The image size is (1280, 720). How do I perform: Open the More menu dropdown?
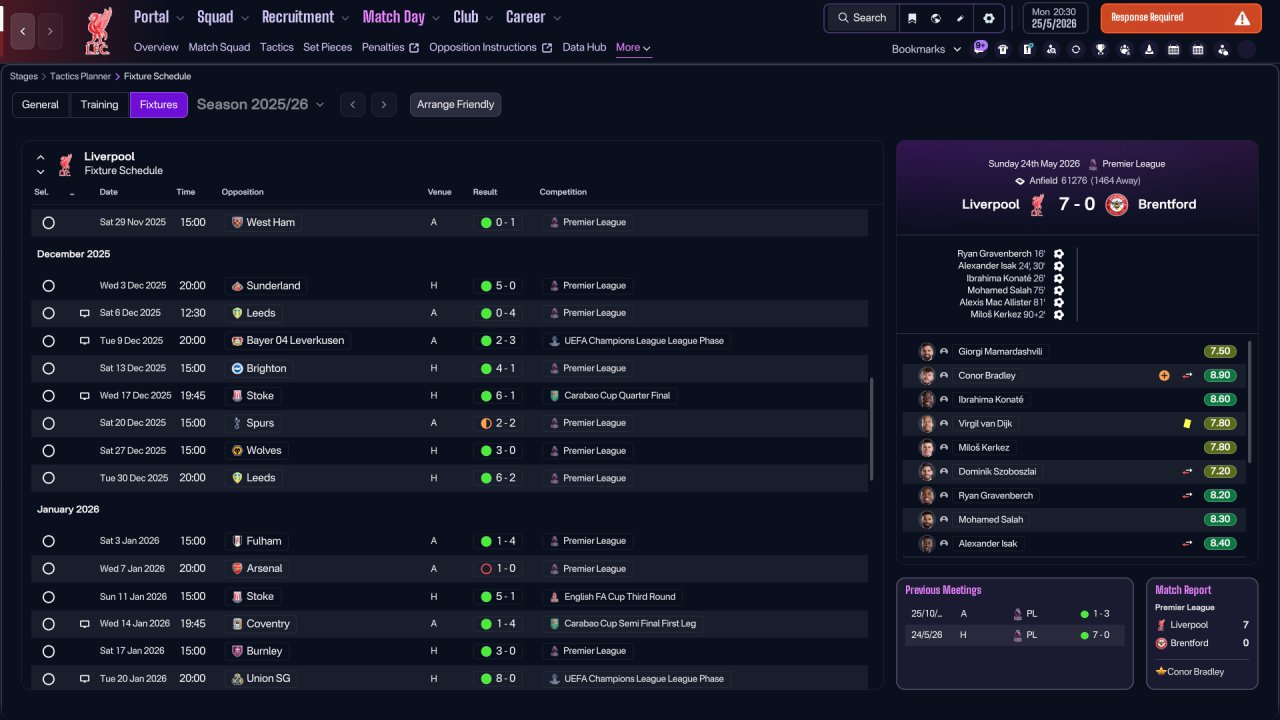(633, 47)
